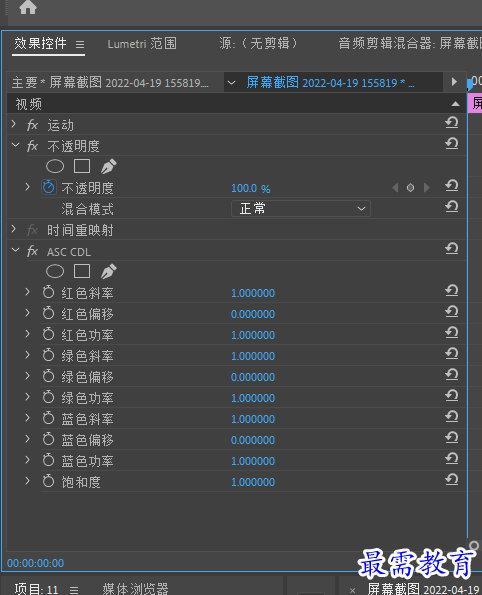Reset the 运动 effect
This screenshot has height=595, width=482.
(x=452, y=123)
